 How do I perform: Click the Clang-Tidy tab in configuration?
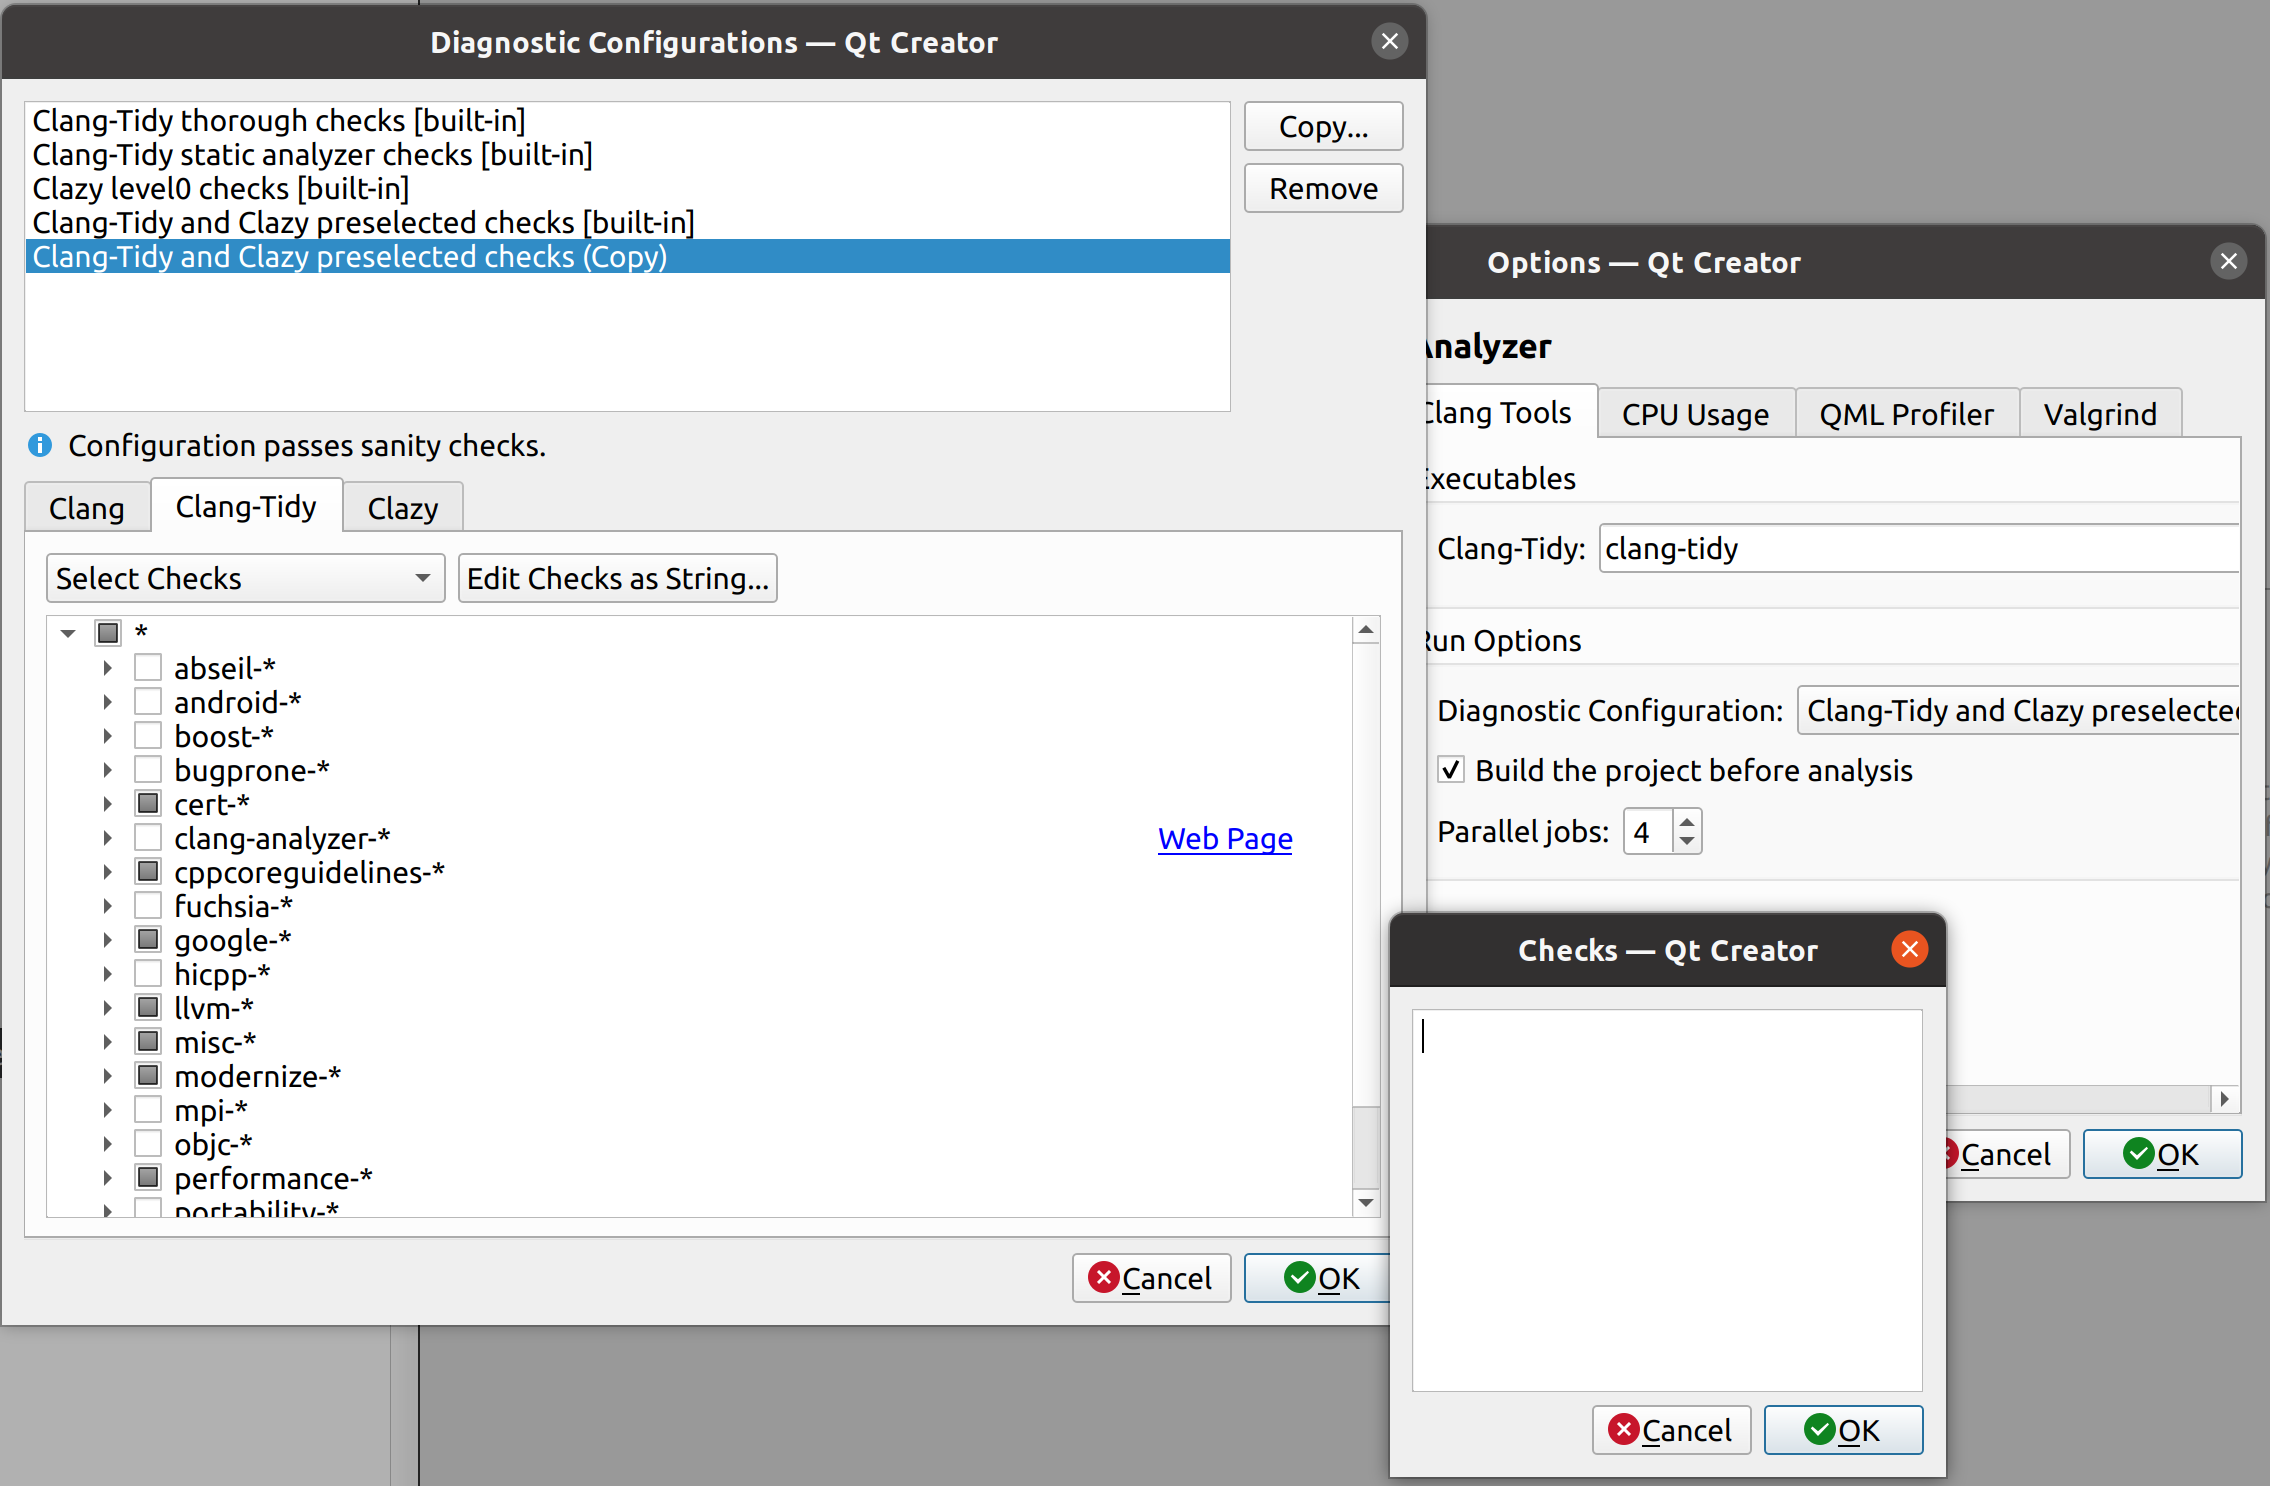245,507
